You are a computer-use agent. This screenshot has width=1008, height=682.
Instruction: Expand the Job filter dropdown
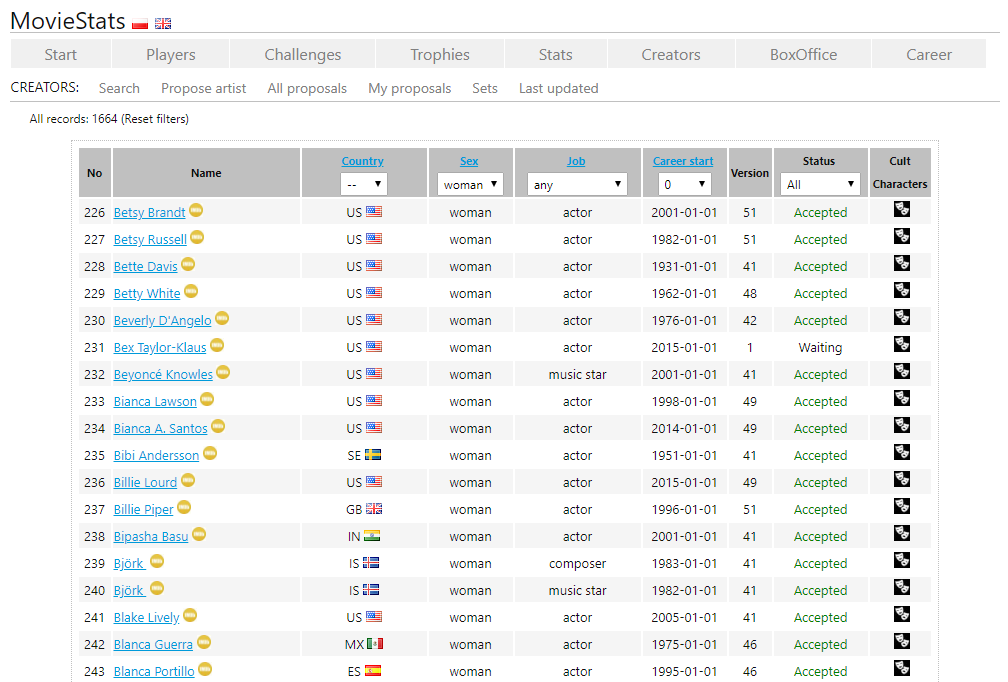(x=577, y=184)
